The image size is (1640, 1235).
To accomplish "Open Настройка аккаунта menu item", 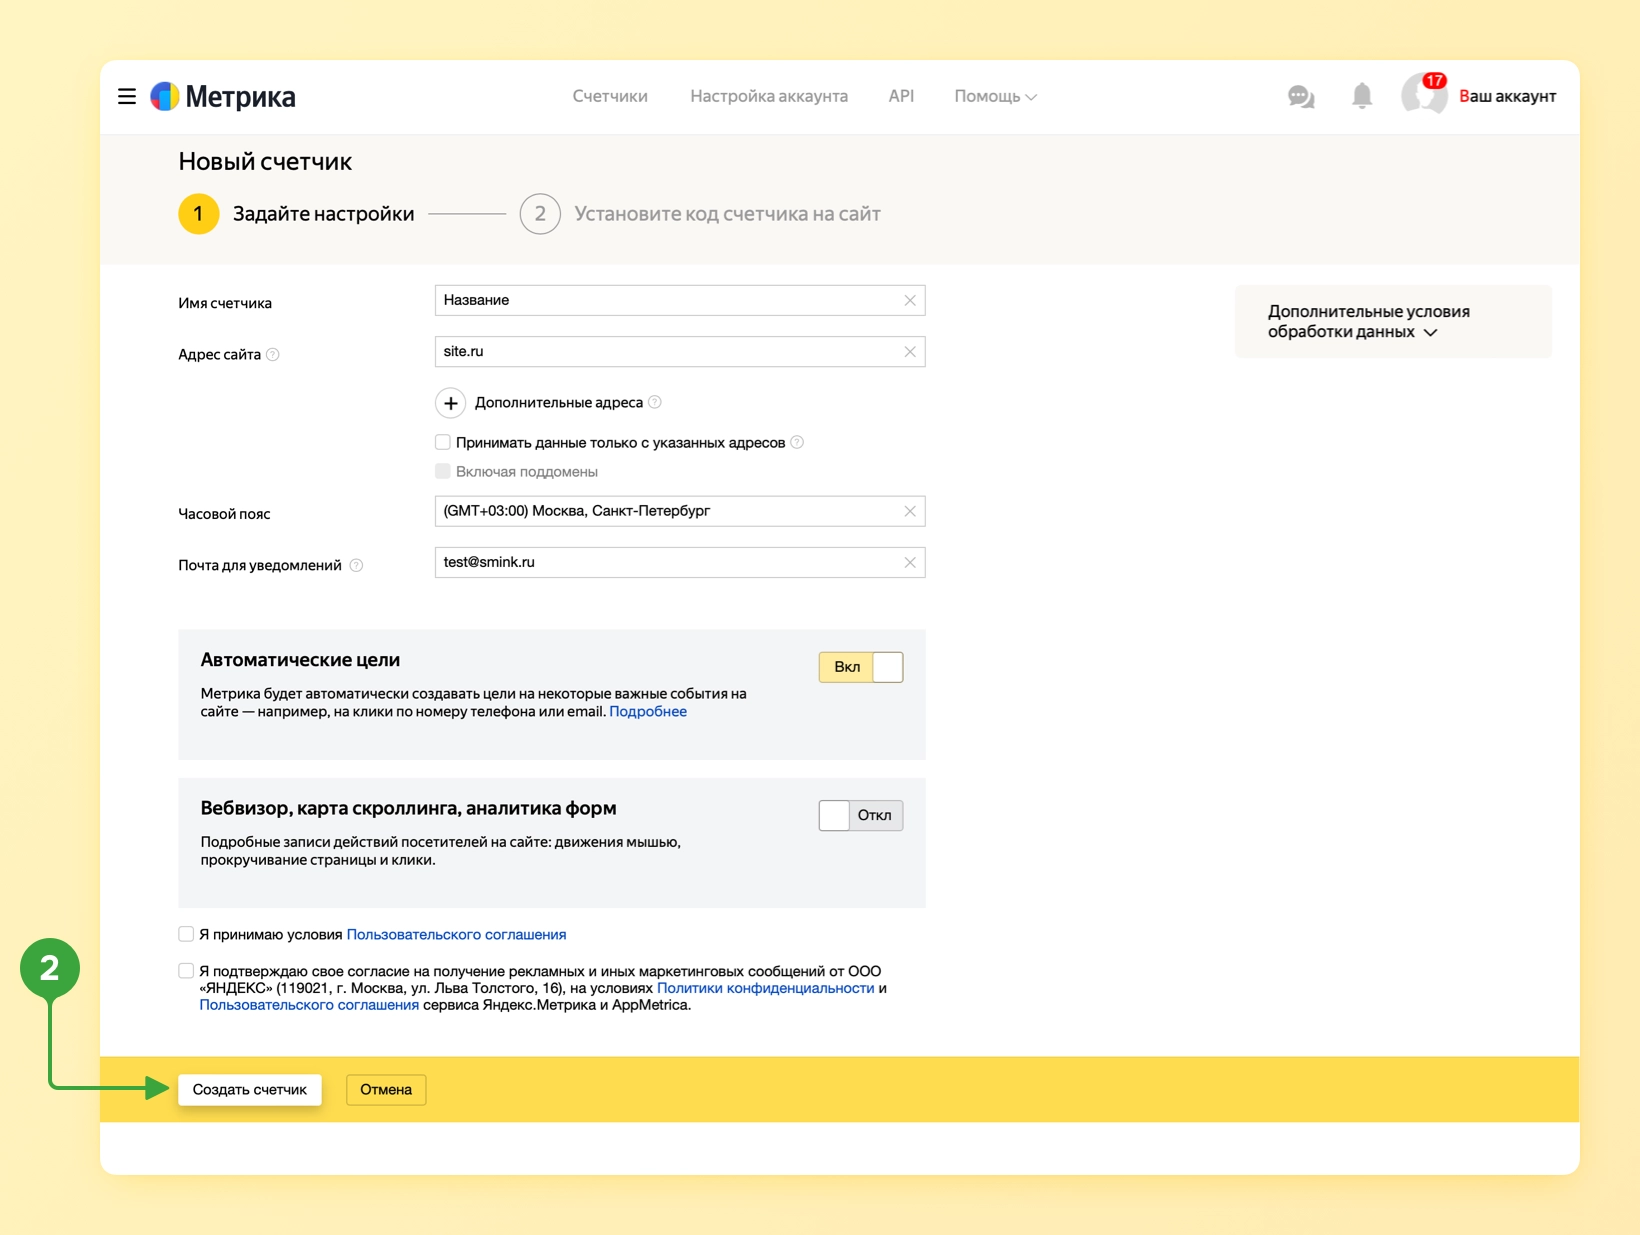I will point(769,96).
